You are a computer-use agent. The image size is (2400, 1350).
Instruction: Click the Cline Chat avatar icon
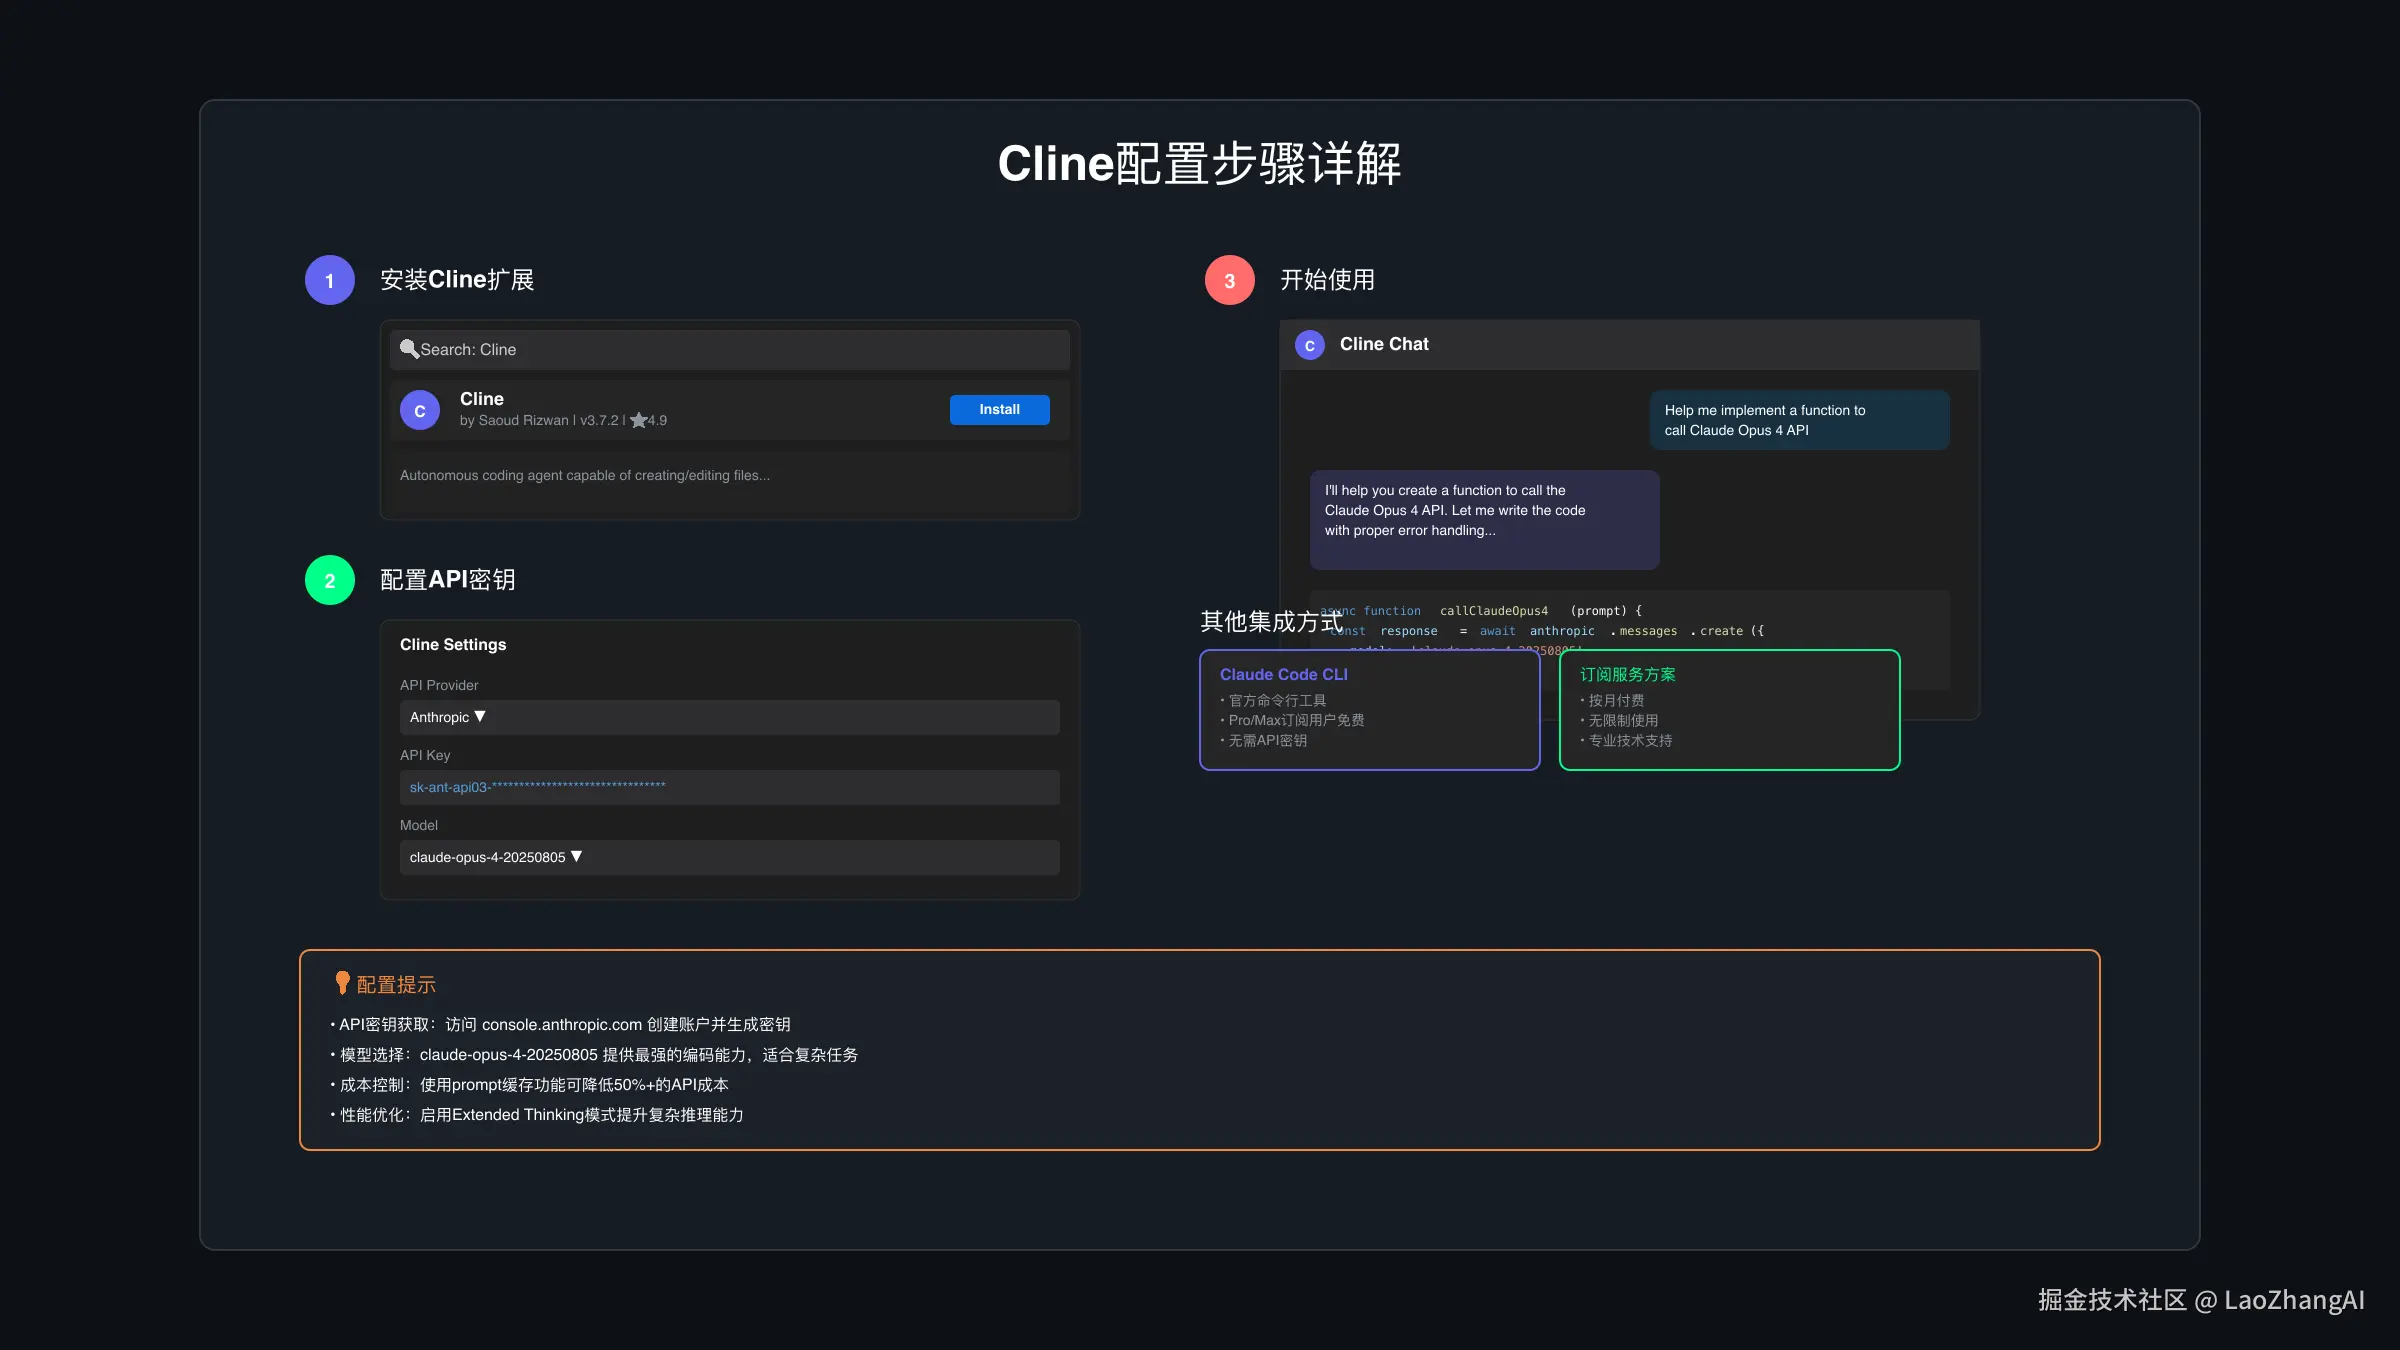pos(1310,344)
